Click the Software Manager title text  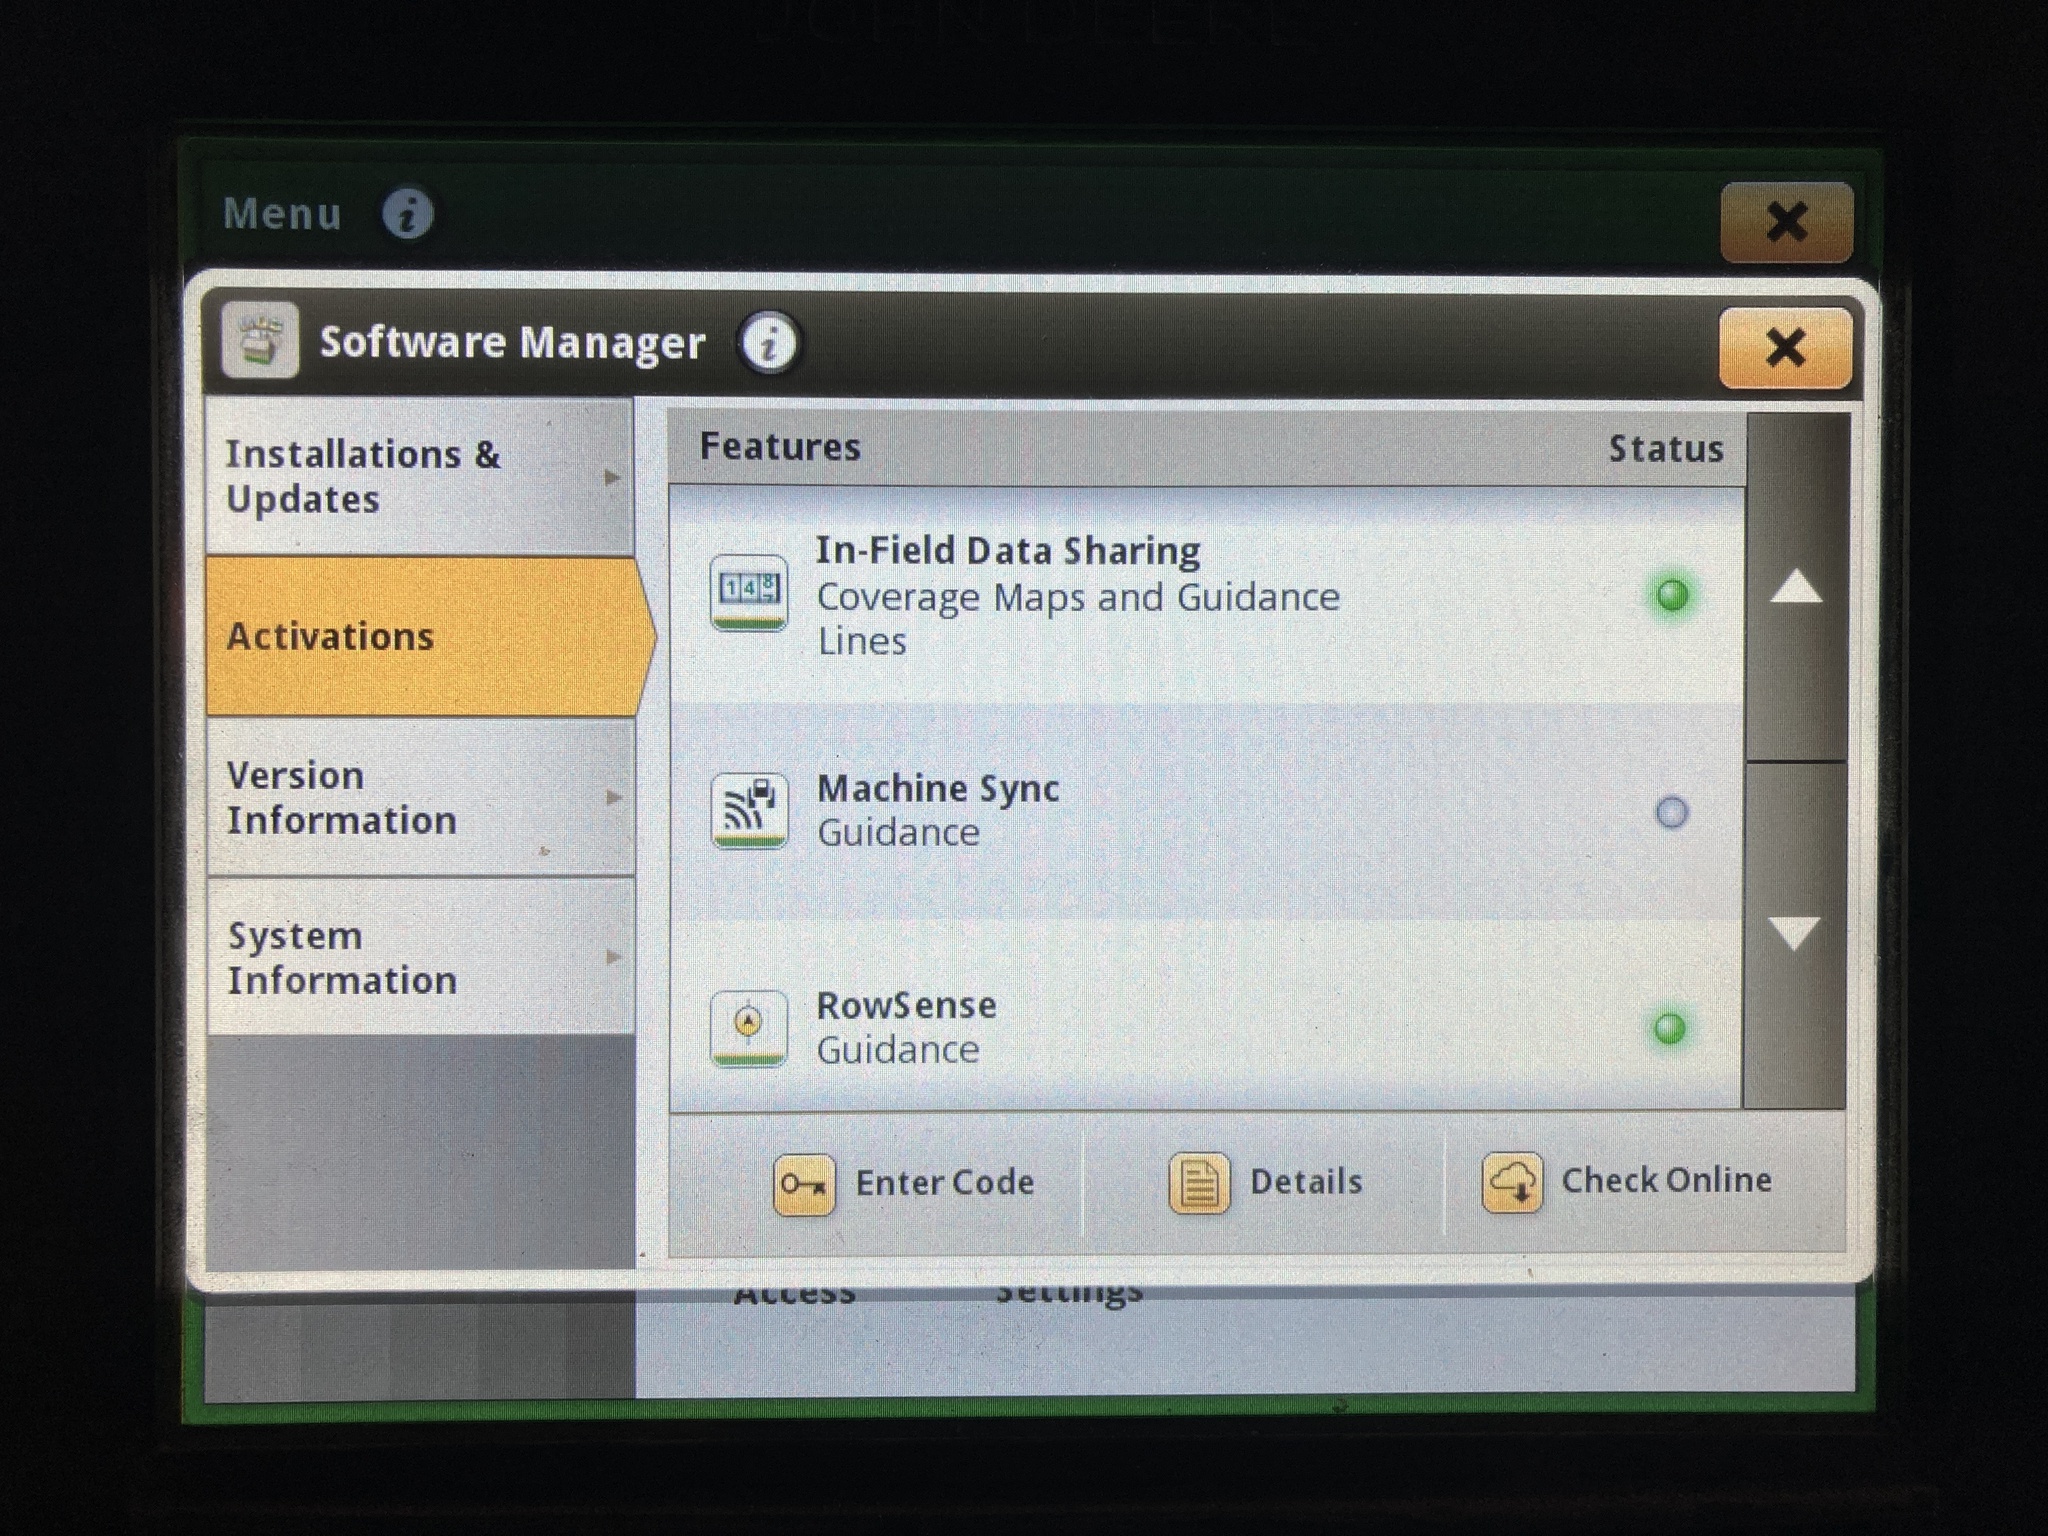tap(513, 343)
